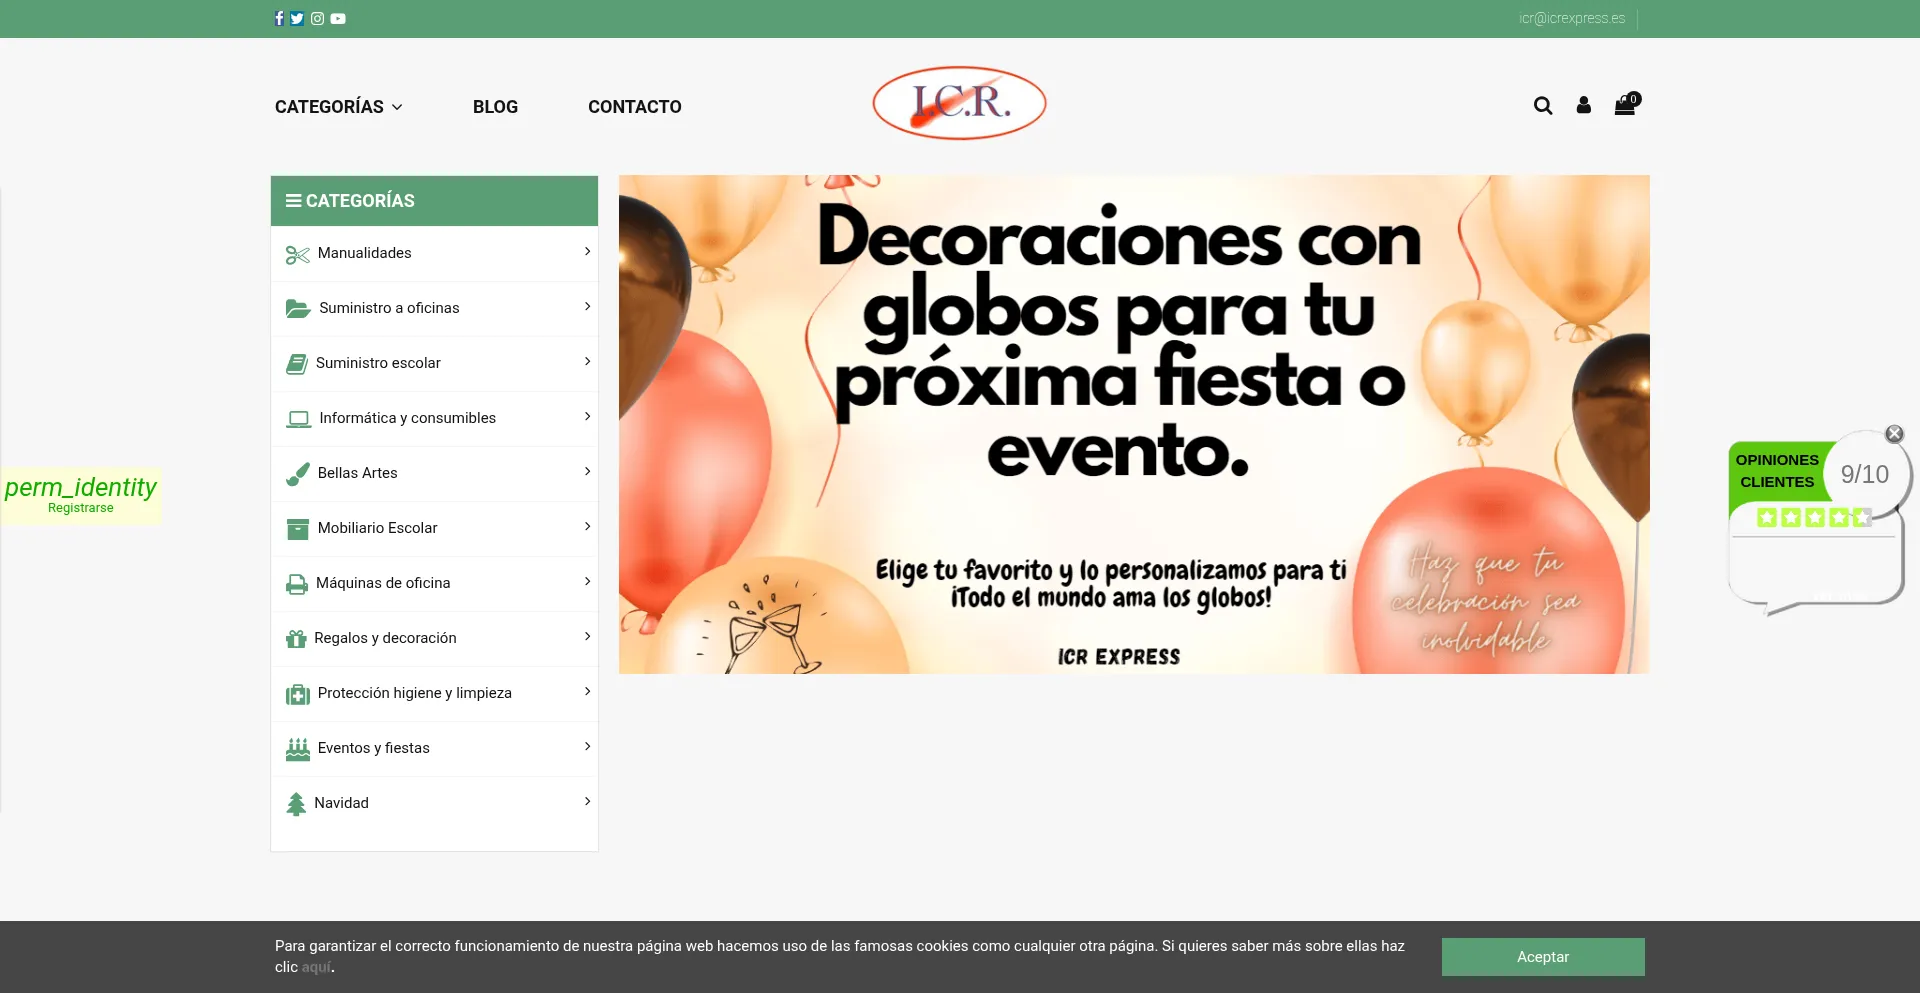Click the Registrarse link on the left
Image resolution: width=1920 pixels, height=993 pixels.
click(x=80, y=507)
